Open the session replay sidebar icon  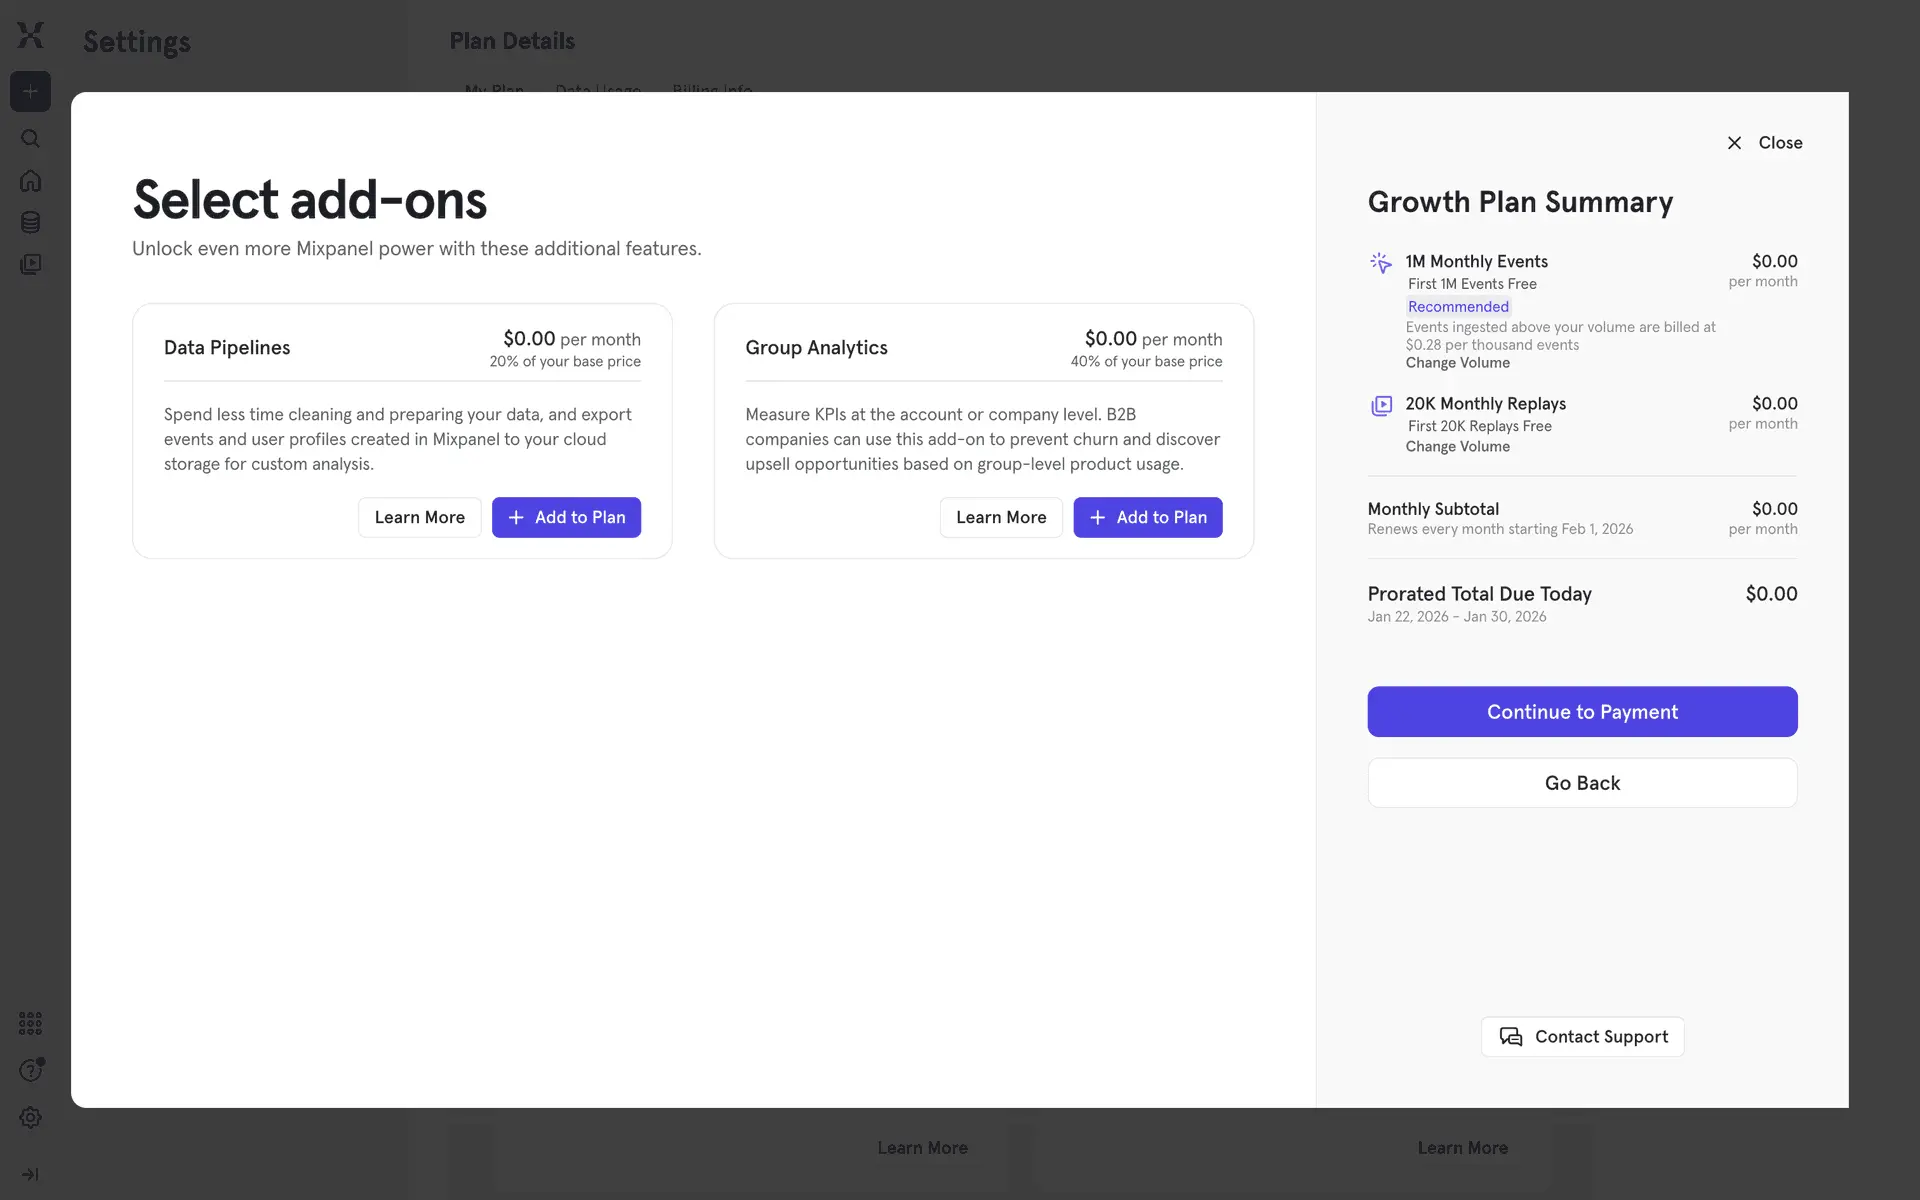31,264
